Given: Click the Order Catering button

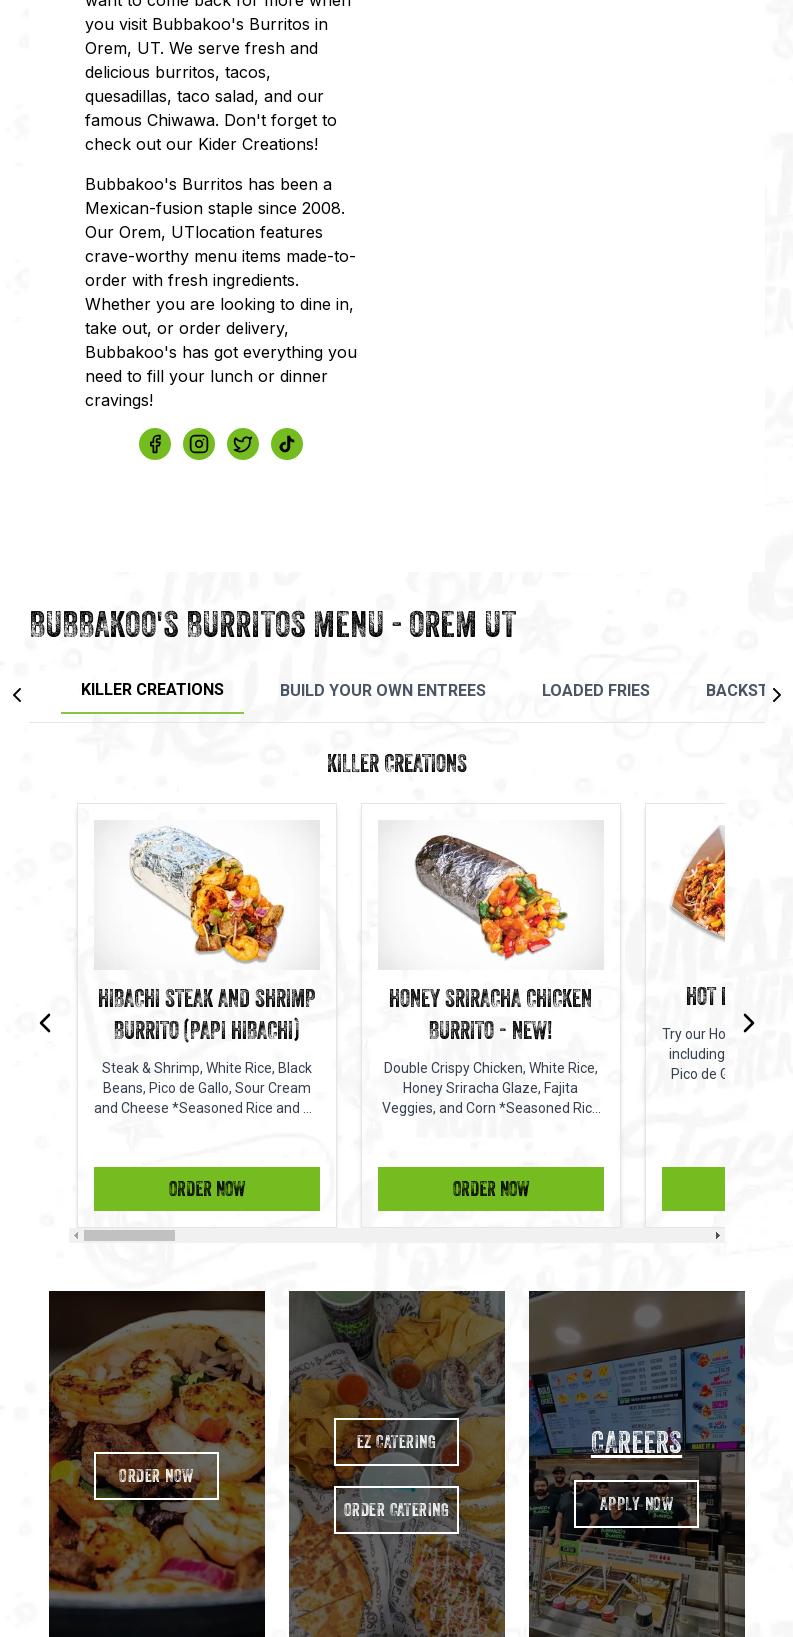Looking at the screenshot, I should [x=396, y=1510].
